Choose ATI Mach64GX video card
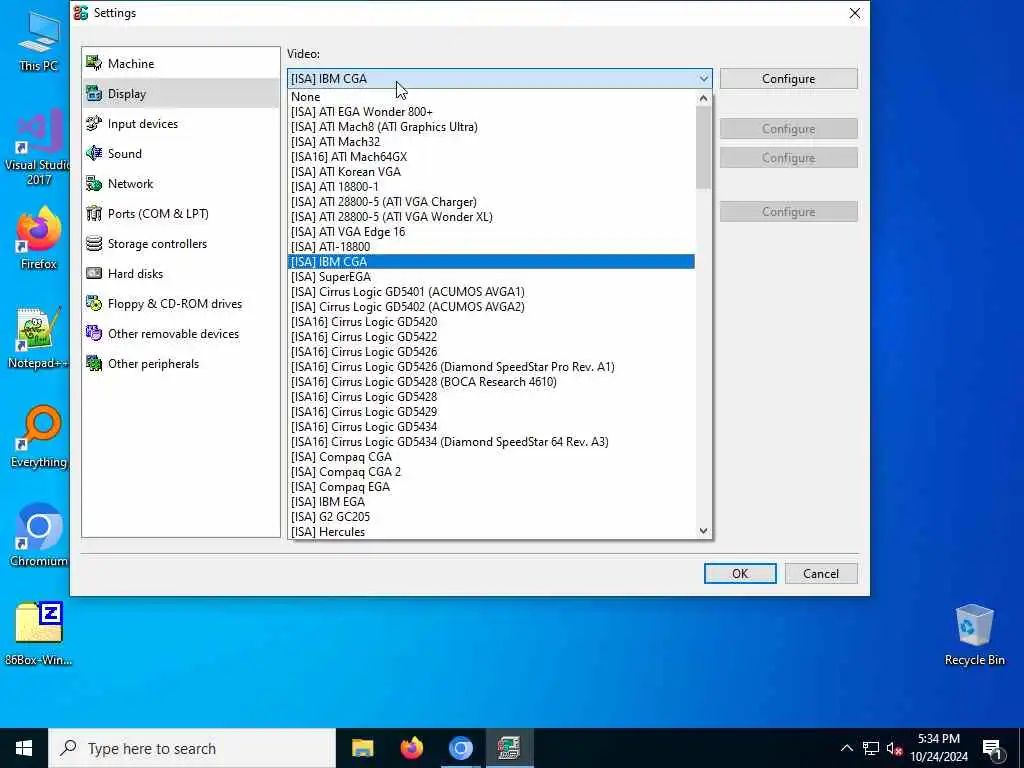The image size is (1024, 768). [491, 157]
